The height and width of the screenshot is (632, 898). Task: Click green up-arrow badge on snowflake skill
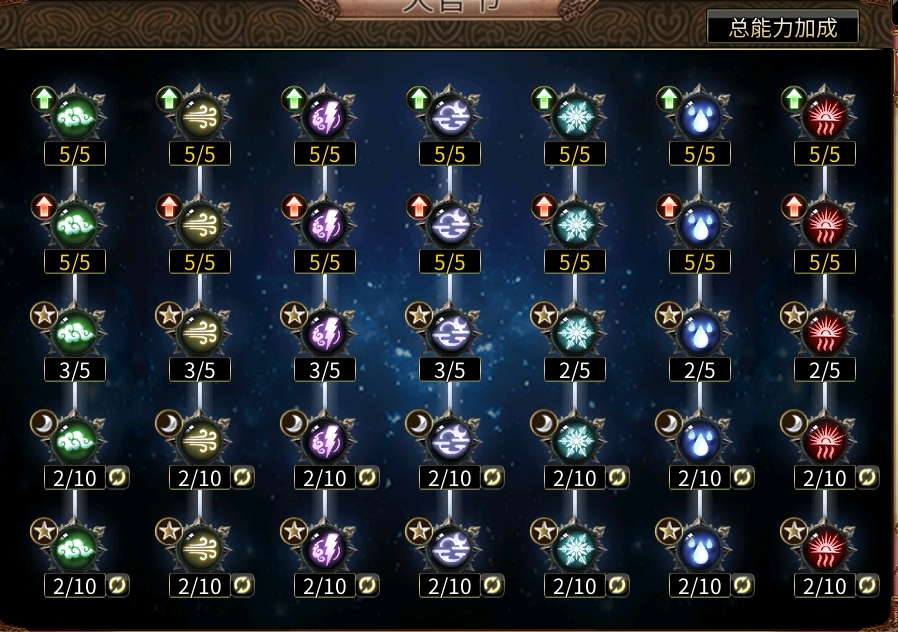click(x=543, y=99)
